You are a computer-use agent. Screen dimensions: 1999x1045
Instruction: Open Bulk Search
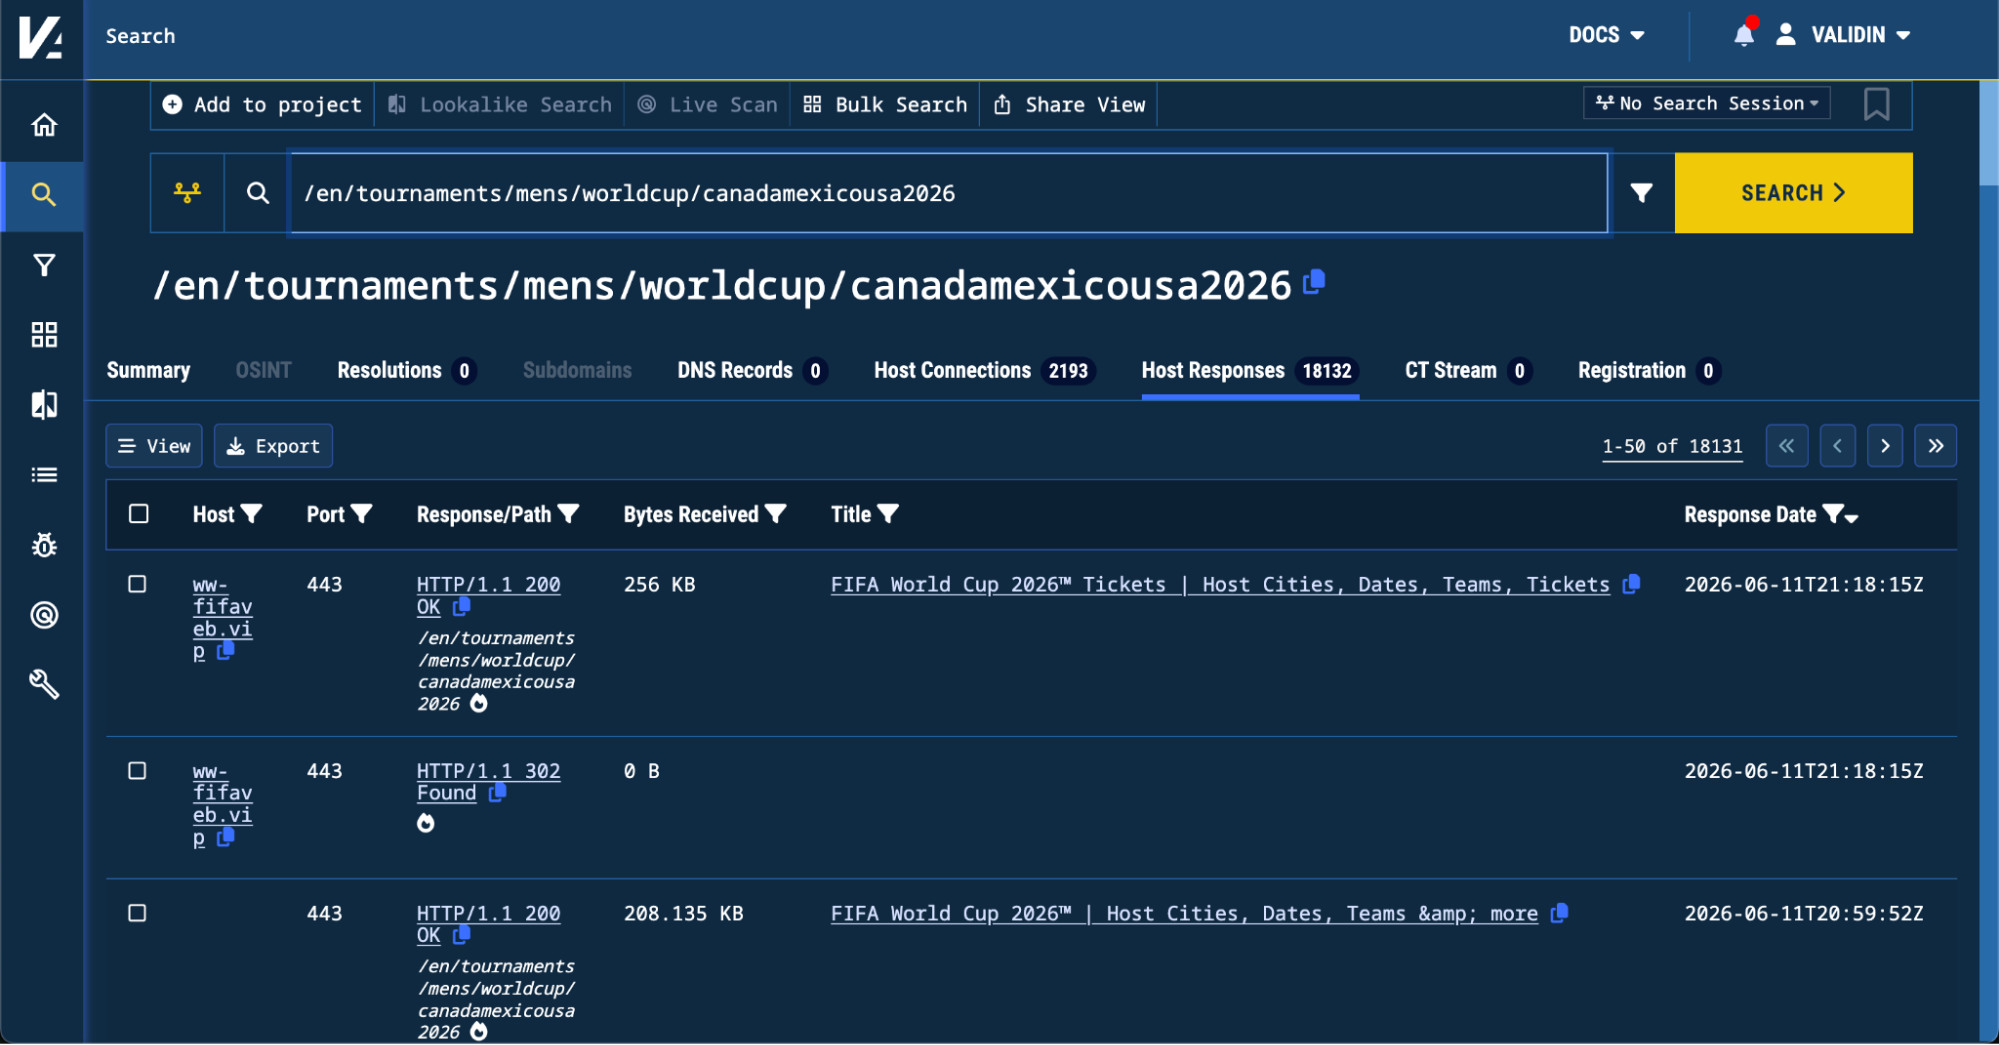click(885, 105)
